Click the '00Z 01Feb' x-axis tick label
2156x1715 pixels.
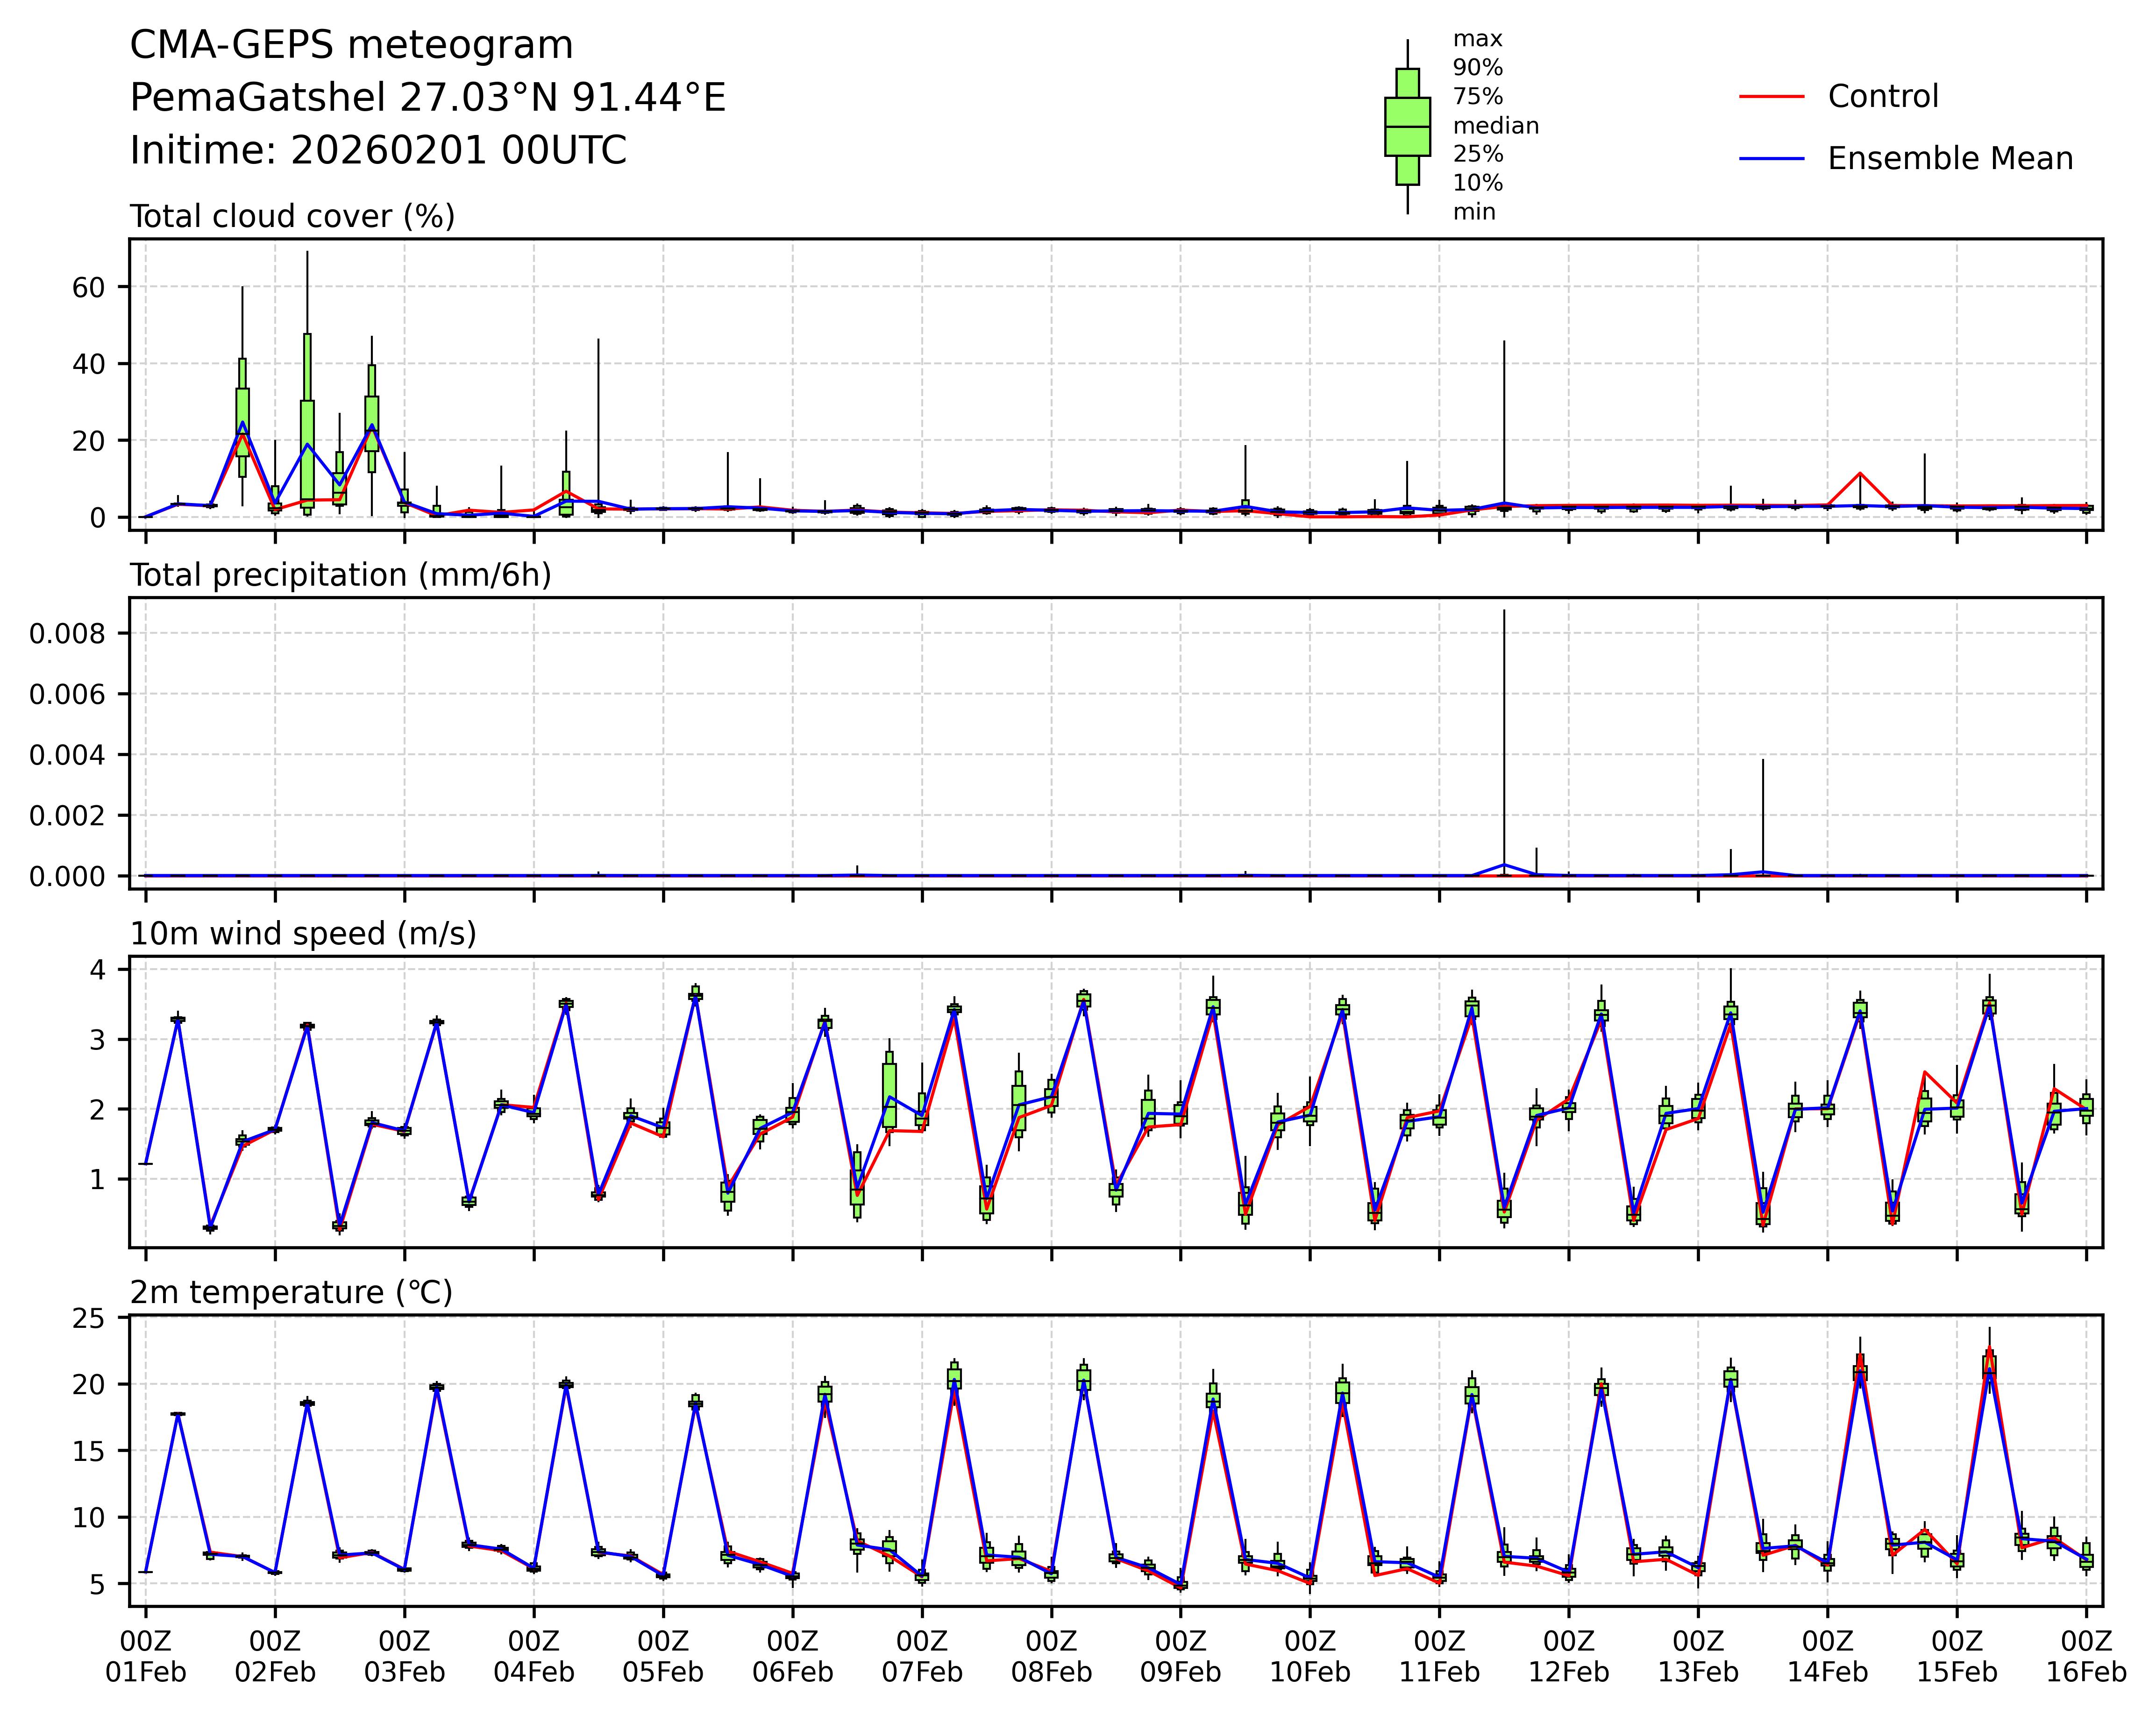pyautogui.click(x=146, y=1657)
